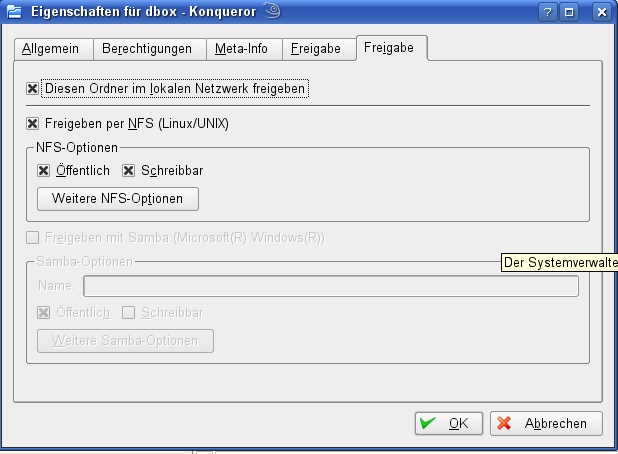The image size is (618, 454).
Task: Toggle NFS Schreibbar checkbox
Action: (x=128, y=171)
